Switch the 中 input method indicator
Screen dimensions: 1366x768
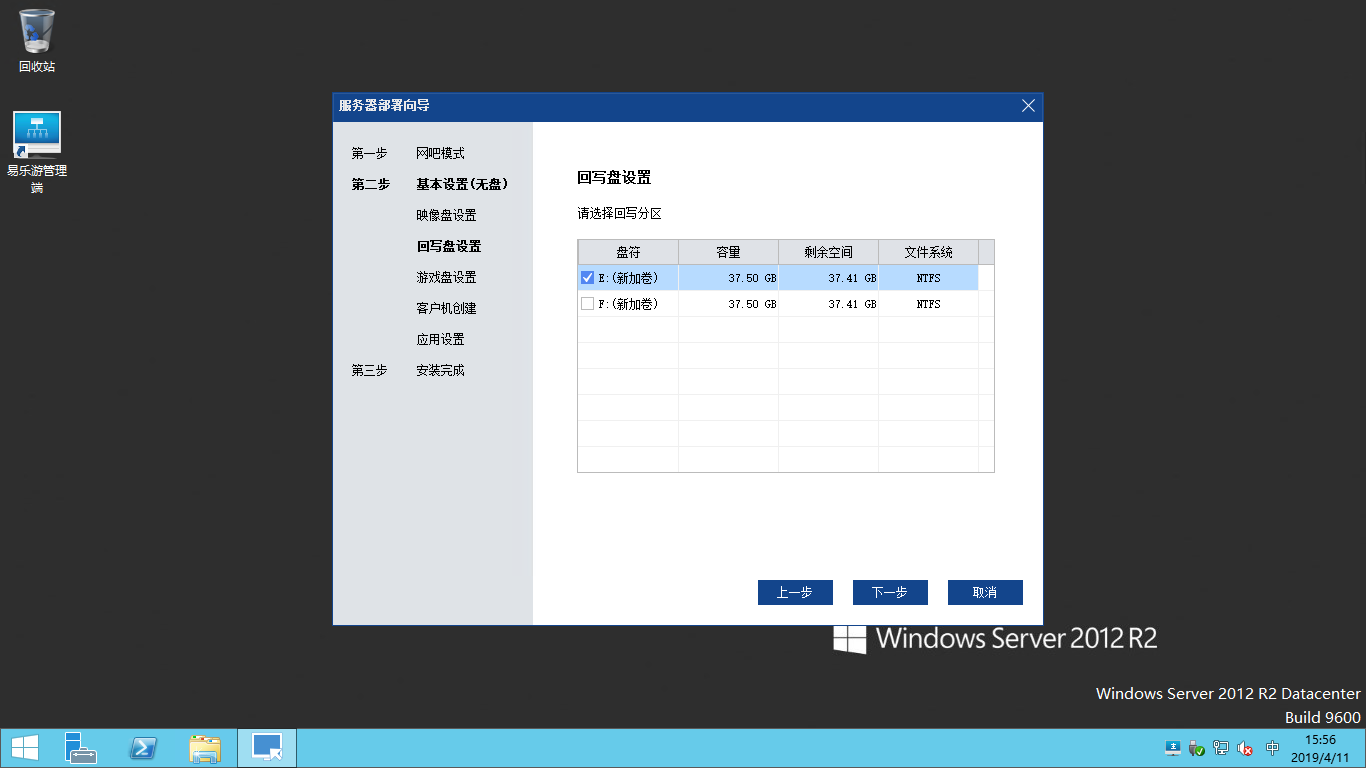[1273, 748]
